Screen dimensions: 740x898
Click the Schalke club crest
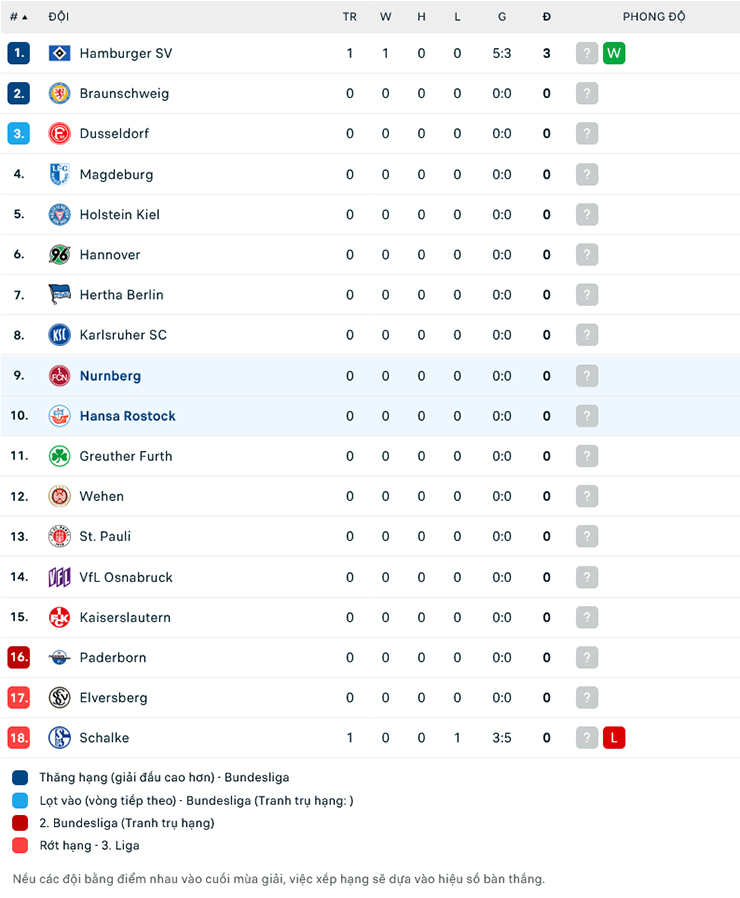coord(59,738)
